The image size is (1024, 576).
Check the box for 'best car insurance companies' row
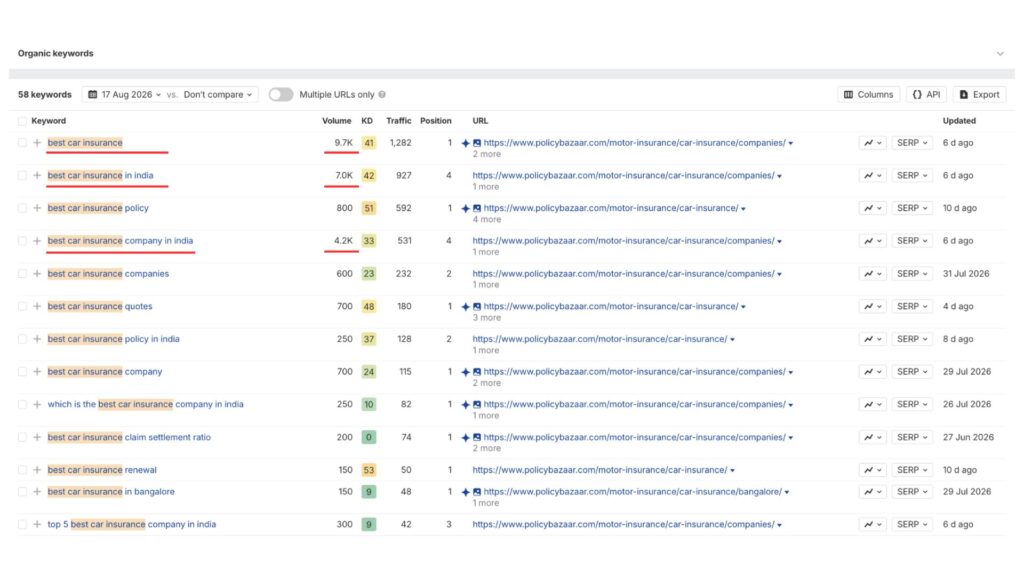tap(22, 274)
